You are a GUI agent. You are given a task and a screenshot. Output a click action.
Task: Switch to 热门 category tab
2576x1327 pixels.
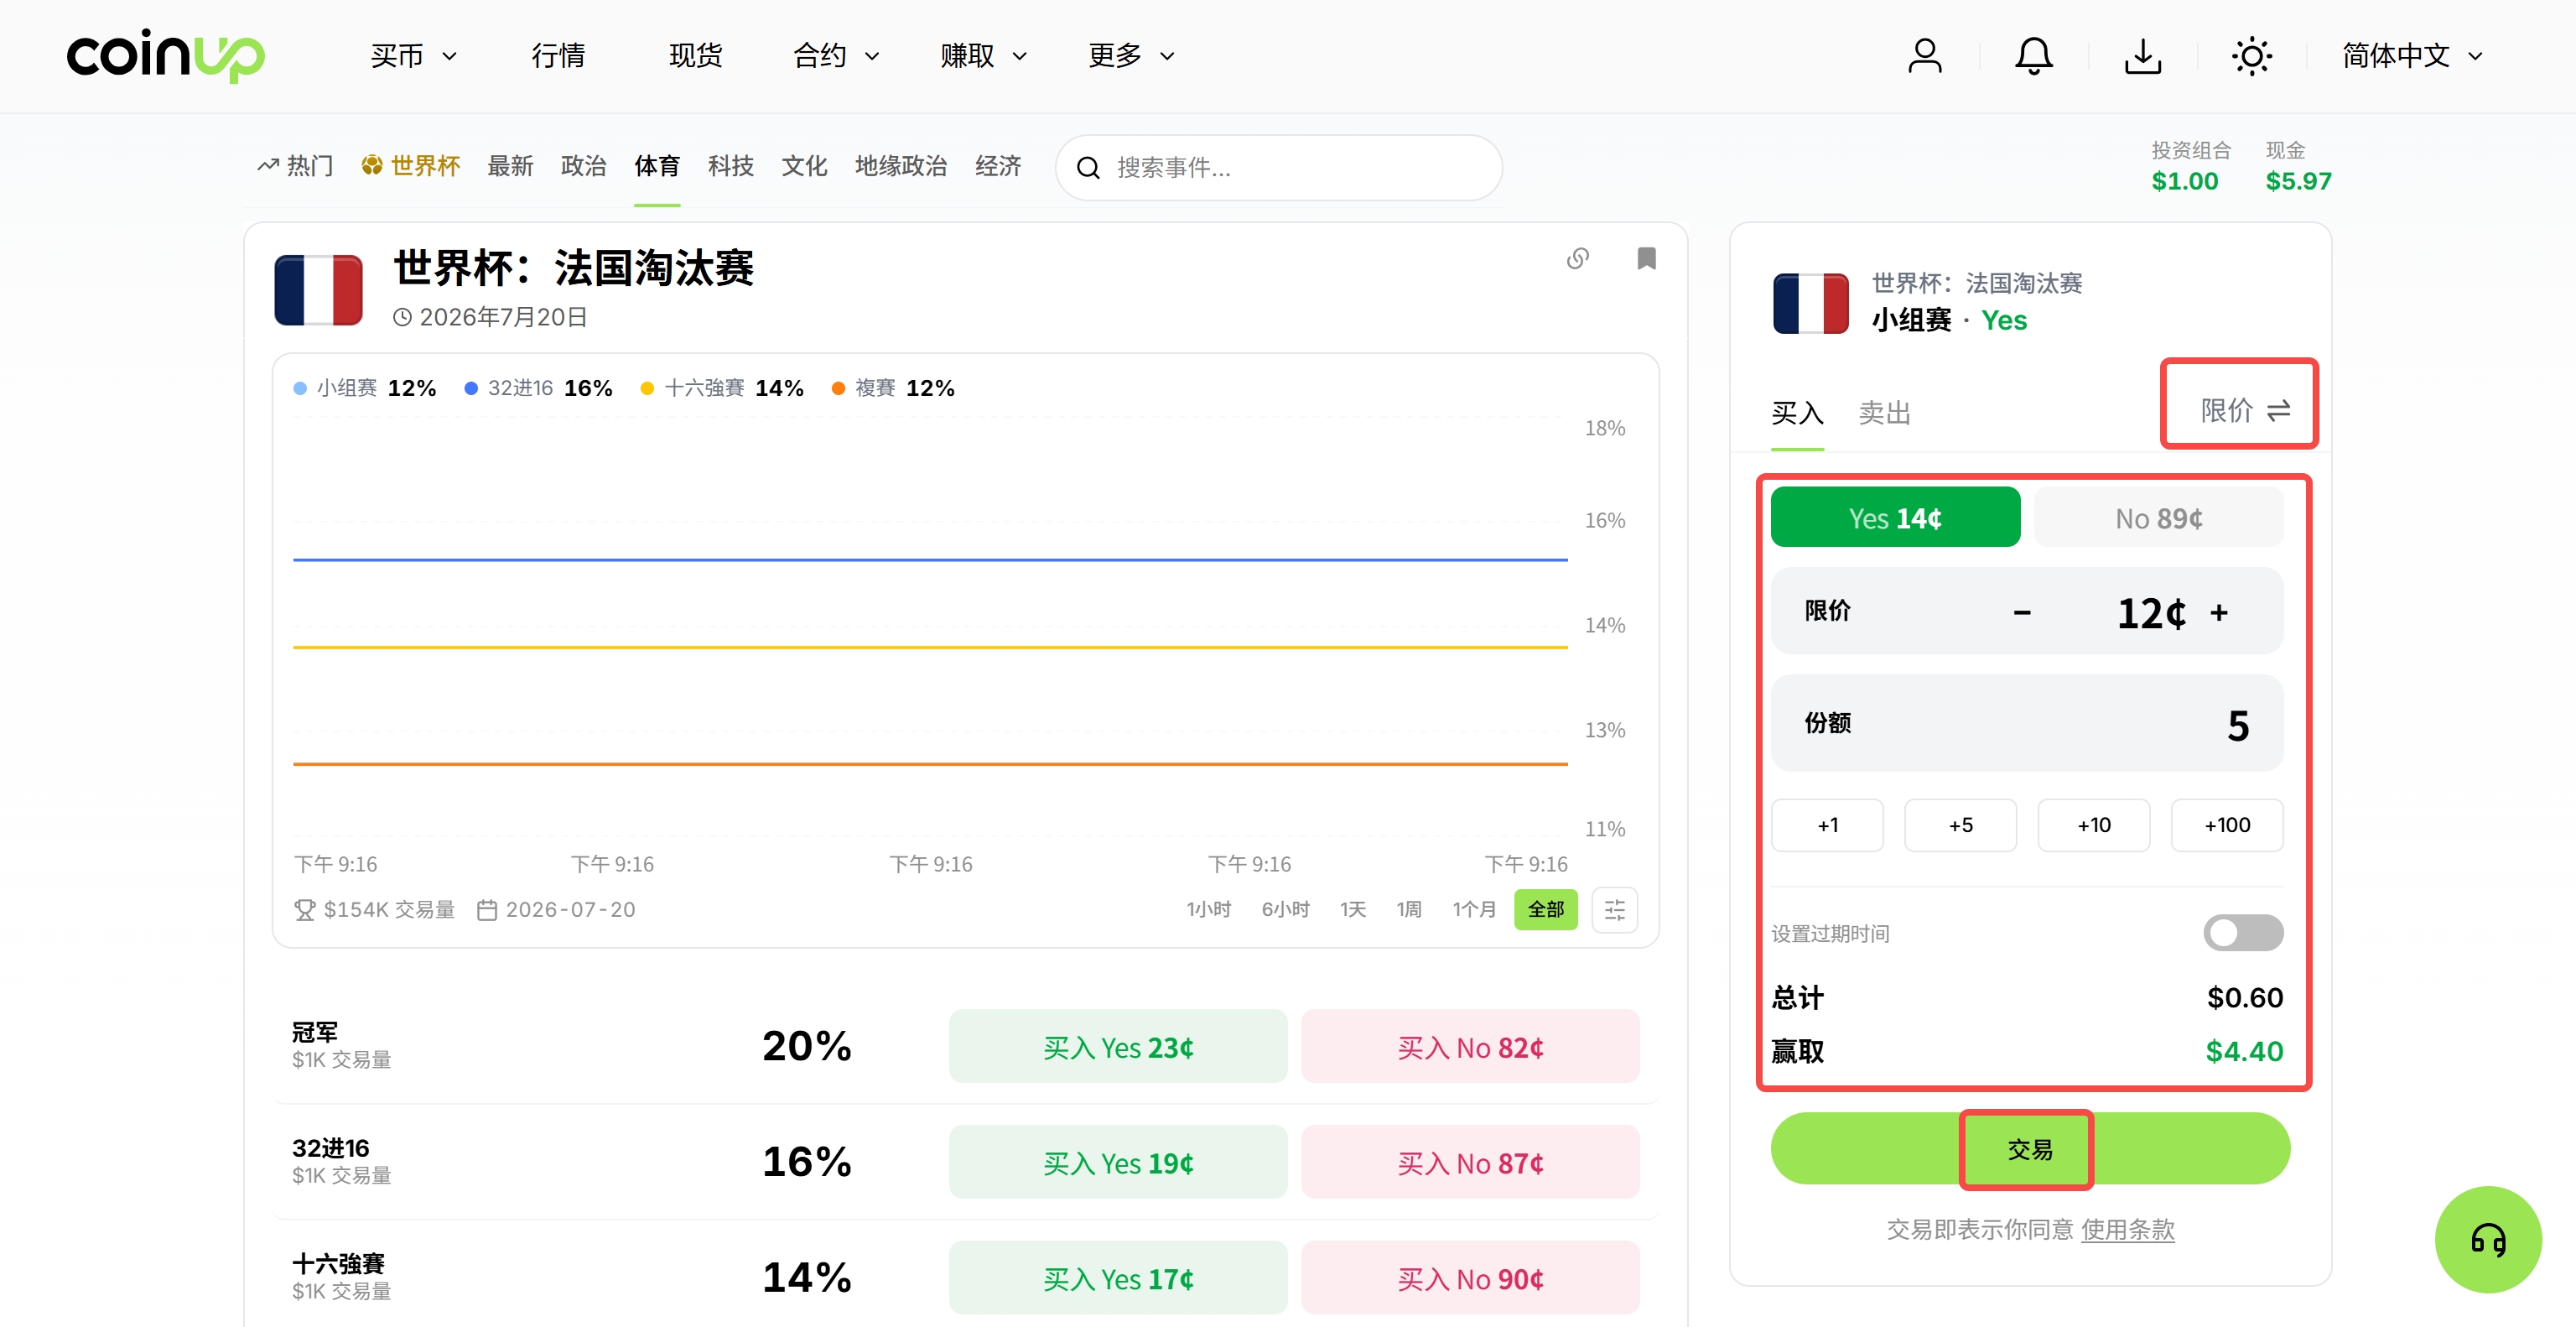coord(295,166)
